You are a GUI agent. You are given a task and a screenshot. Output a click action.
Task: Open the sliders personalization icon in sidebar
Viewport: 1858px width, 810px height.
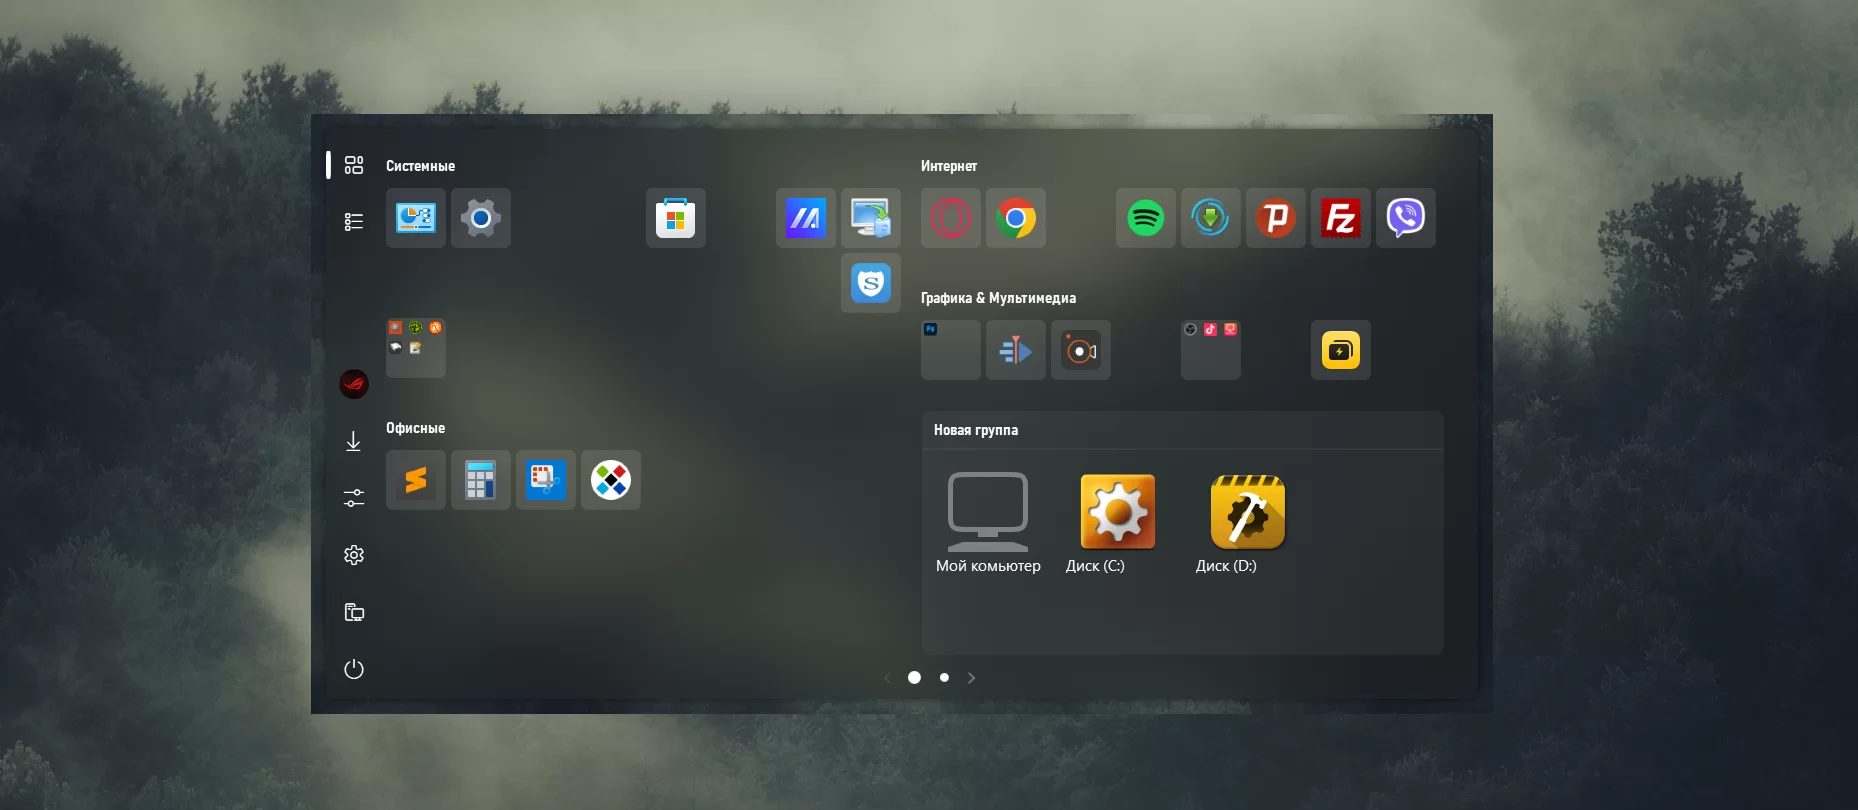[x=354, y=498]
